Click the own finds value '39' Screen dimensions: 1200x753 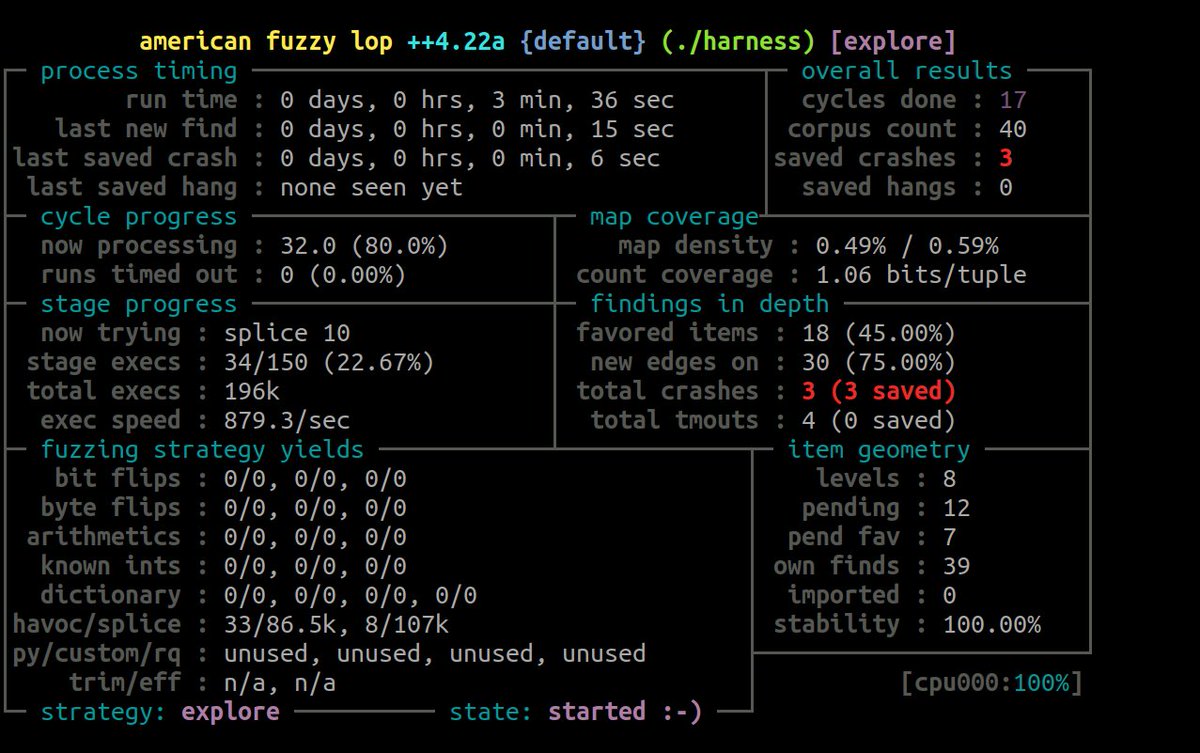pyautogui.click(x=956, y=566)
